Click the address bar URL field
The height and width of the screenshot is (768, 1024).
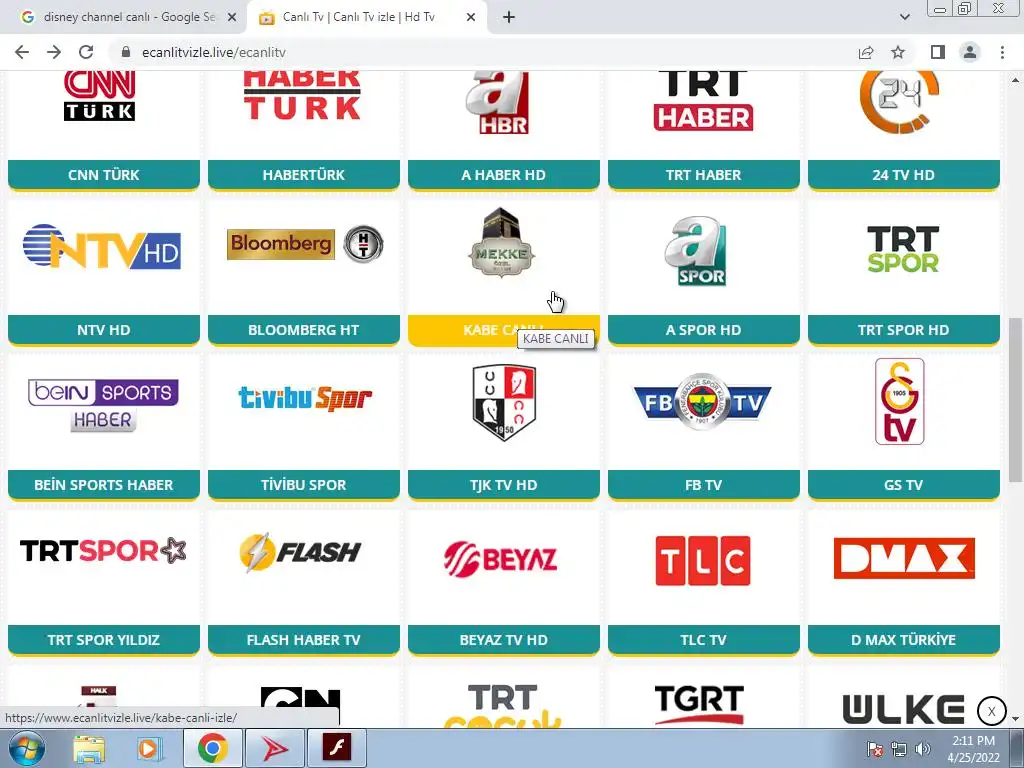(483, 52)
